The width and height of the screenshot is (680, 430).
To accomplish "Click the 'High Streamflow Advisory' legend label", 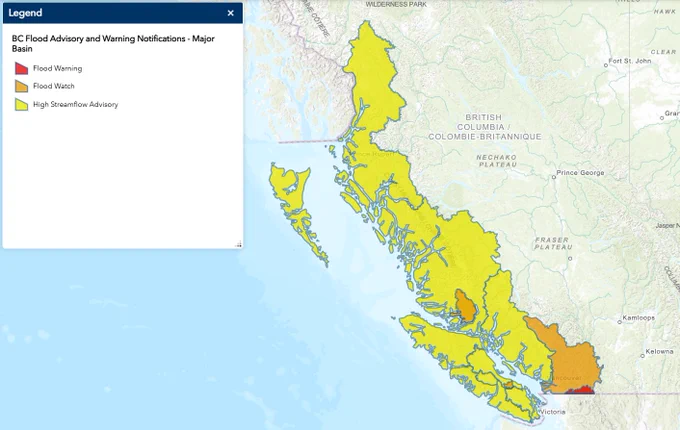I will click(75, 104).
